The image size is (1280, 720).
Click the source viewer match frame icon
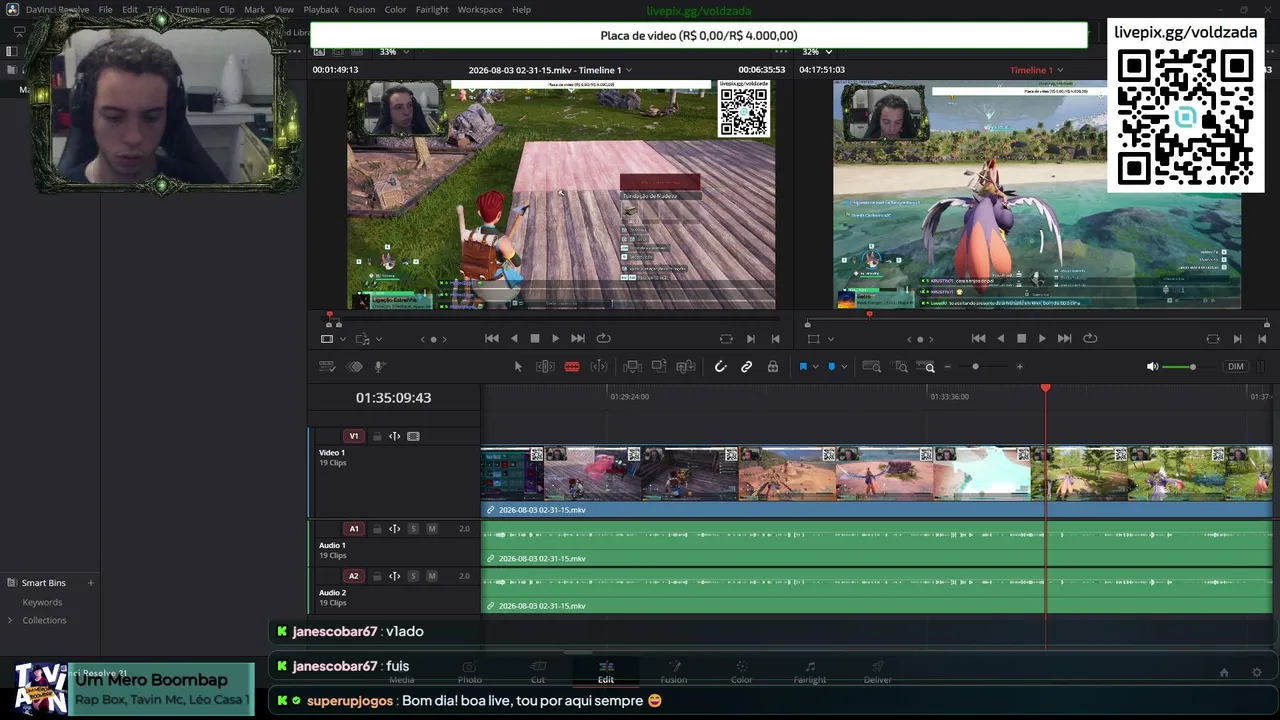pyautogui.click(x=726, y=339)
